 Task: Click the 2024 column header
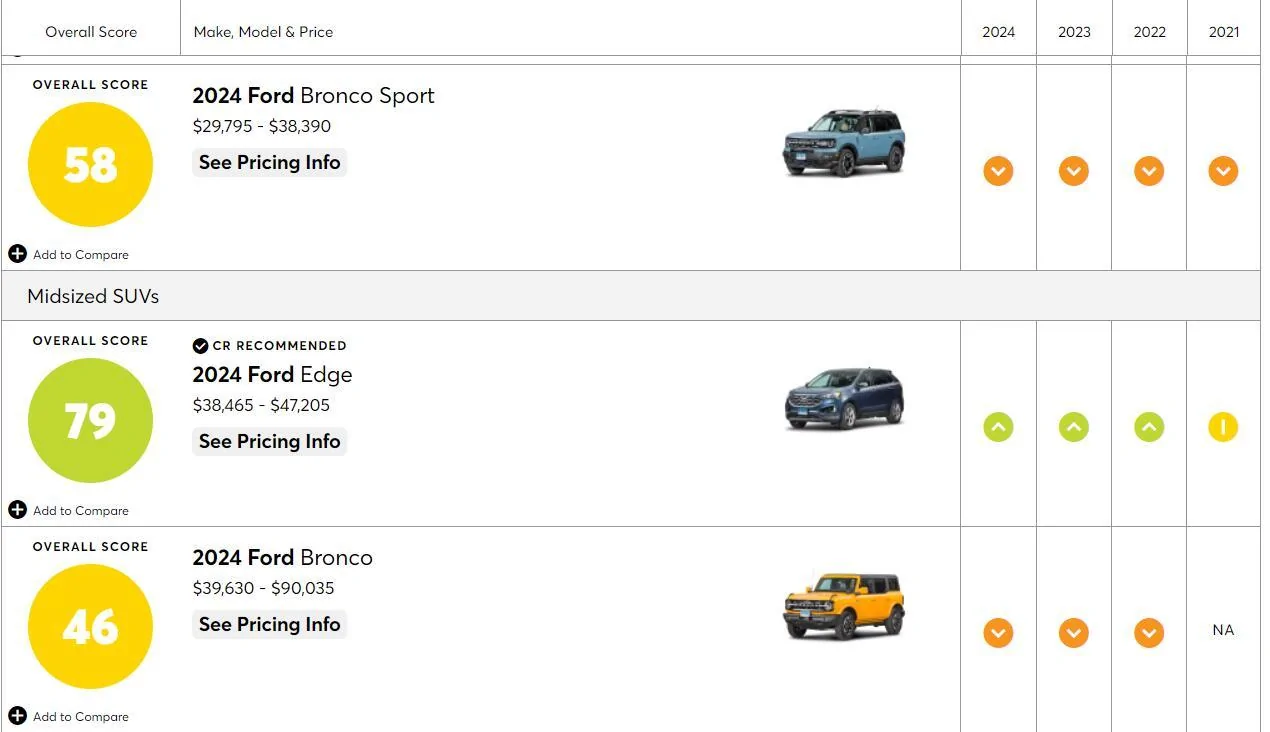pyautogui.click(x=998, y=31)
